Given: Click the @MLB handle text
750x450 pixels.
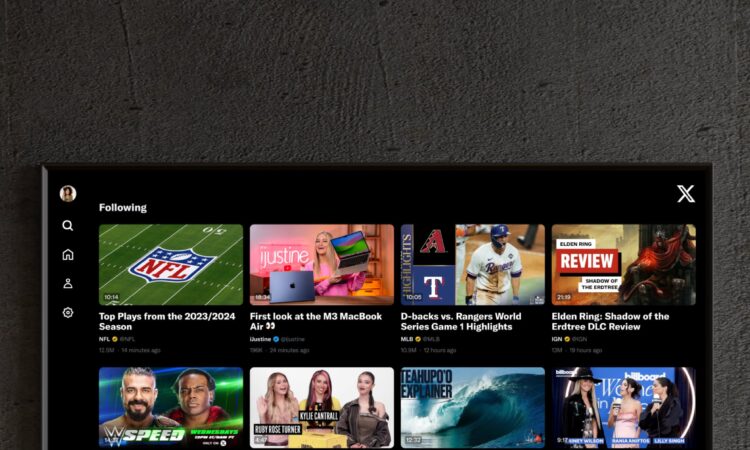Looking at the screenshot, I should (x=431, y=339).
